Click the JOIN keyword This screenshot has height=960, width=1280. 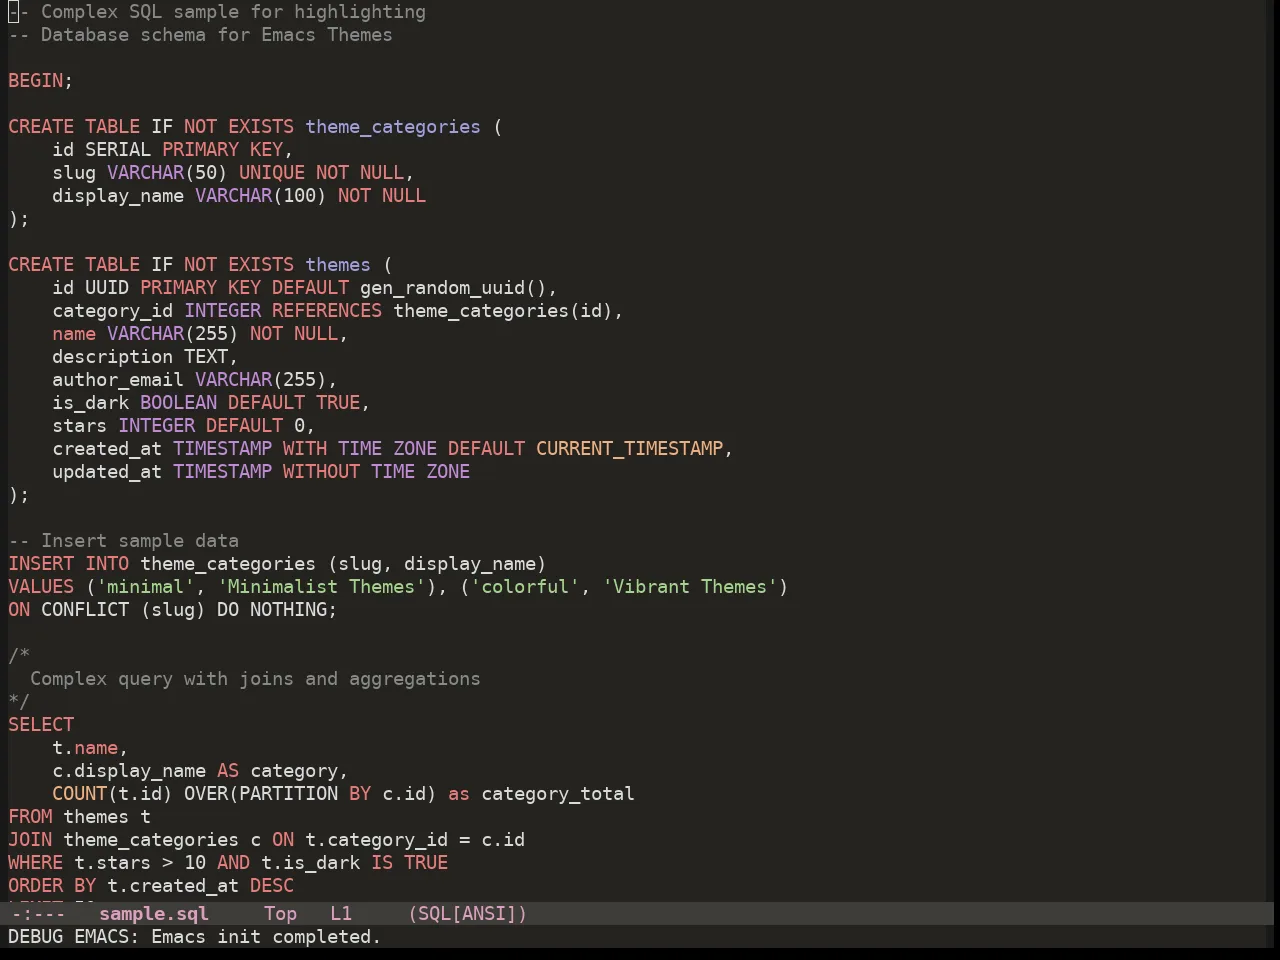click(30, 840)
